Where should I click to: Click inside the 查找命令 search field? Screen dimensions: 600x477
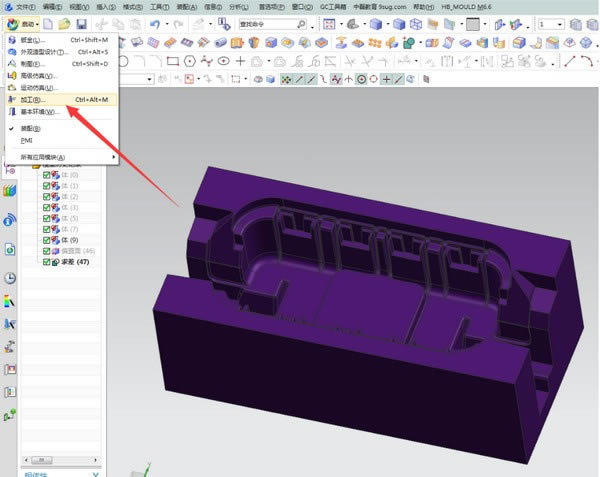(x=265, y=23)
